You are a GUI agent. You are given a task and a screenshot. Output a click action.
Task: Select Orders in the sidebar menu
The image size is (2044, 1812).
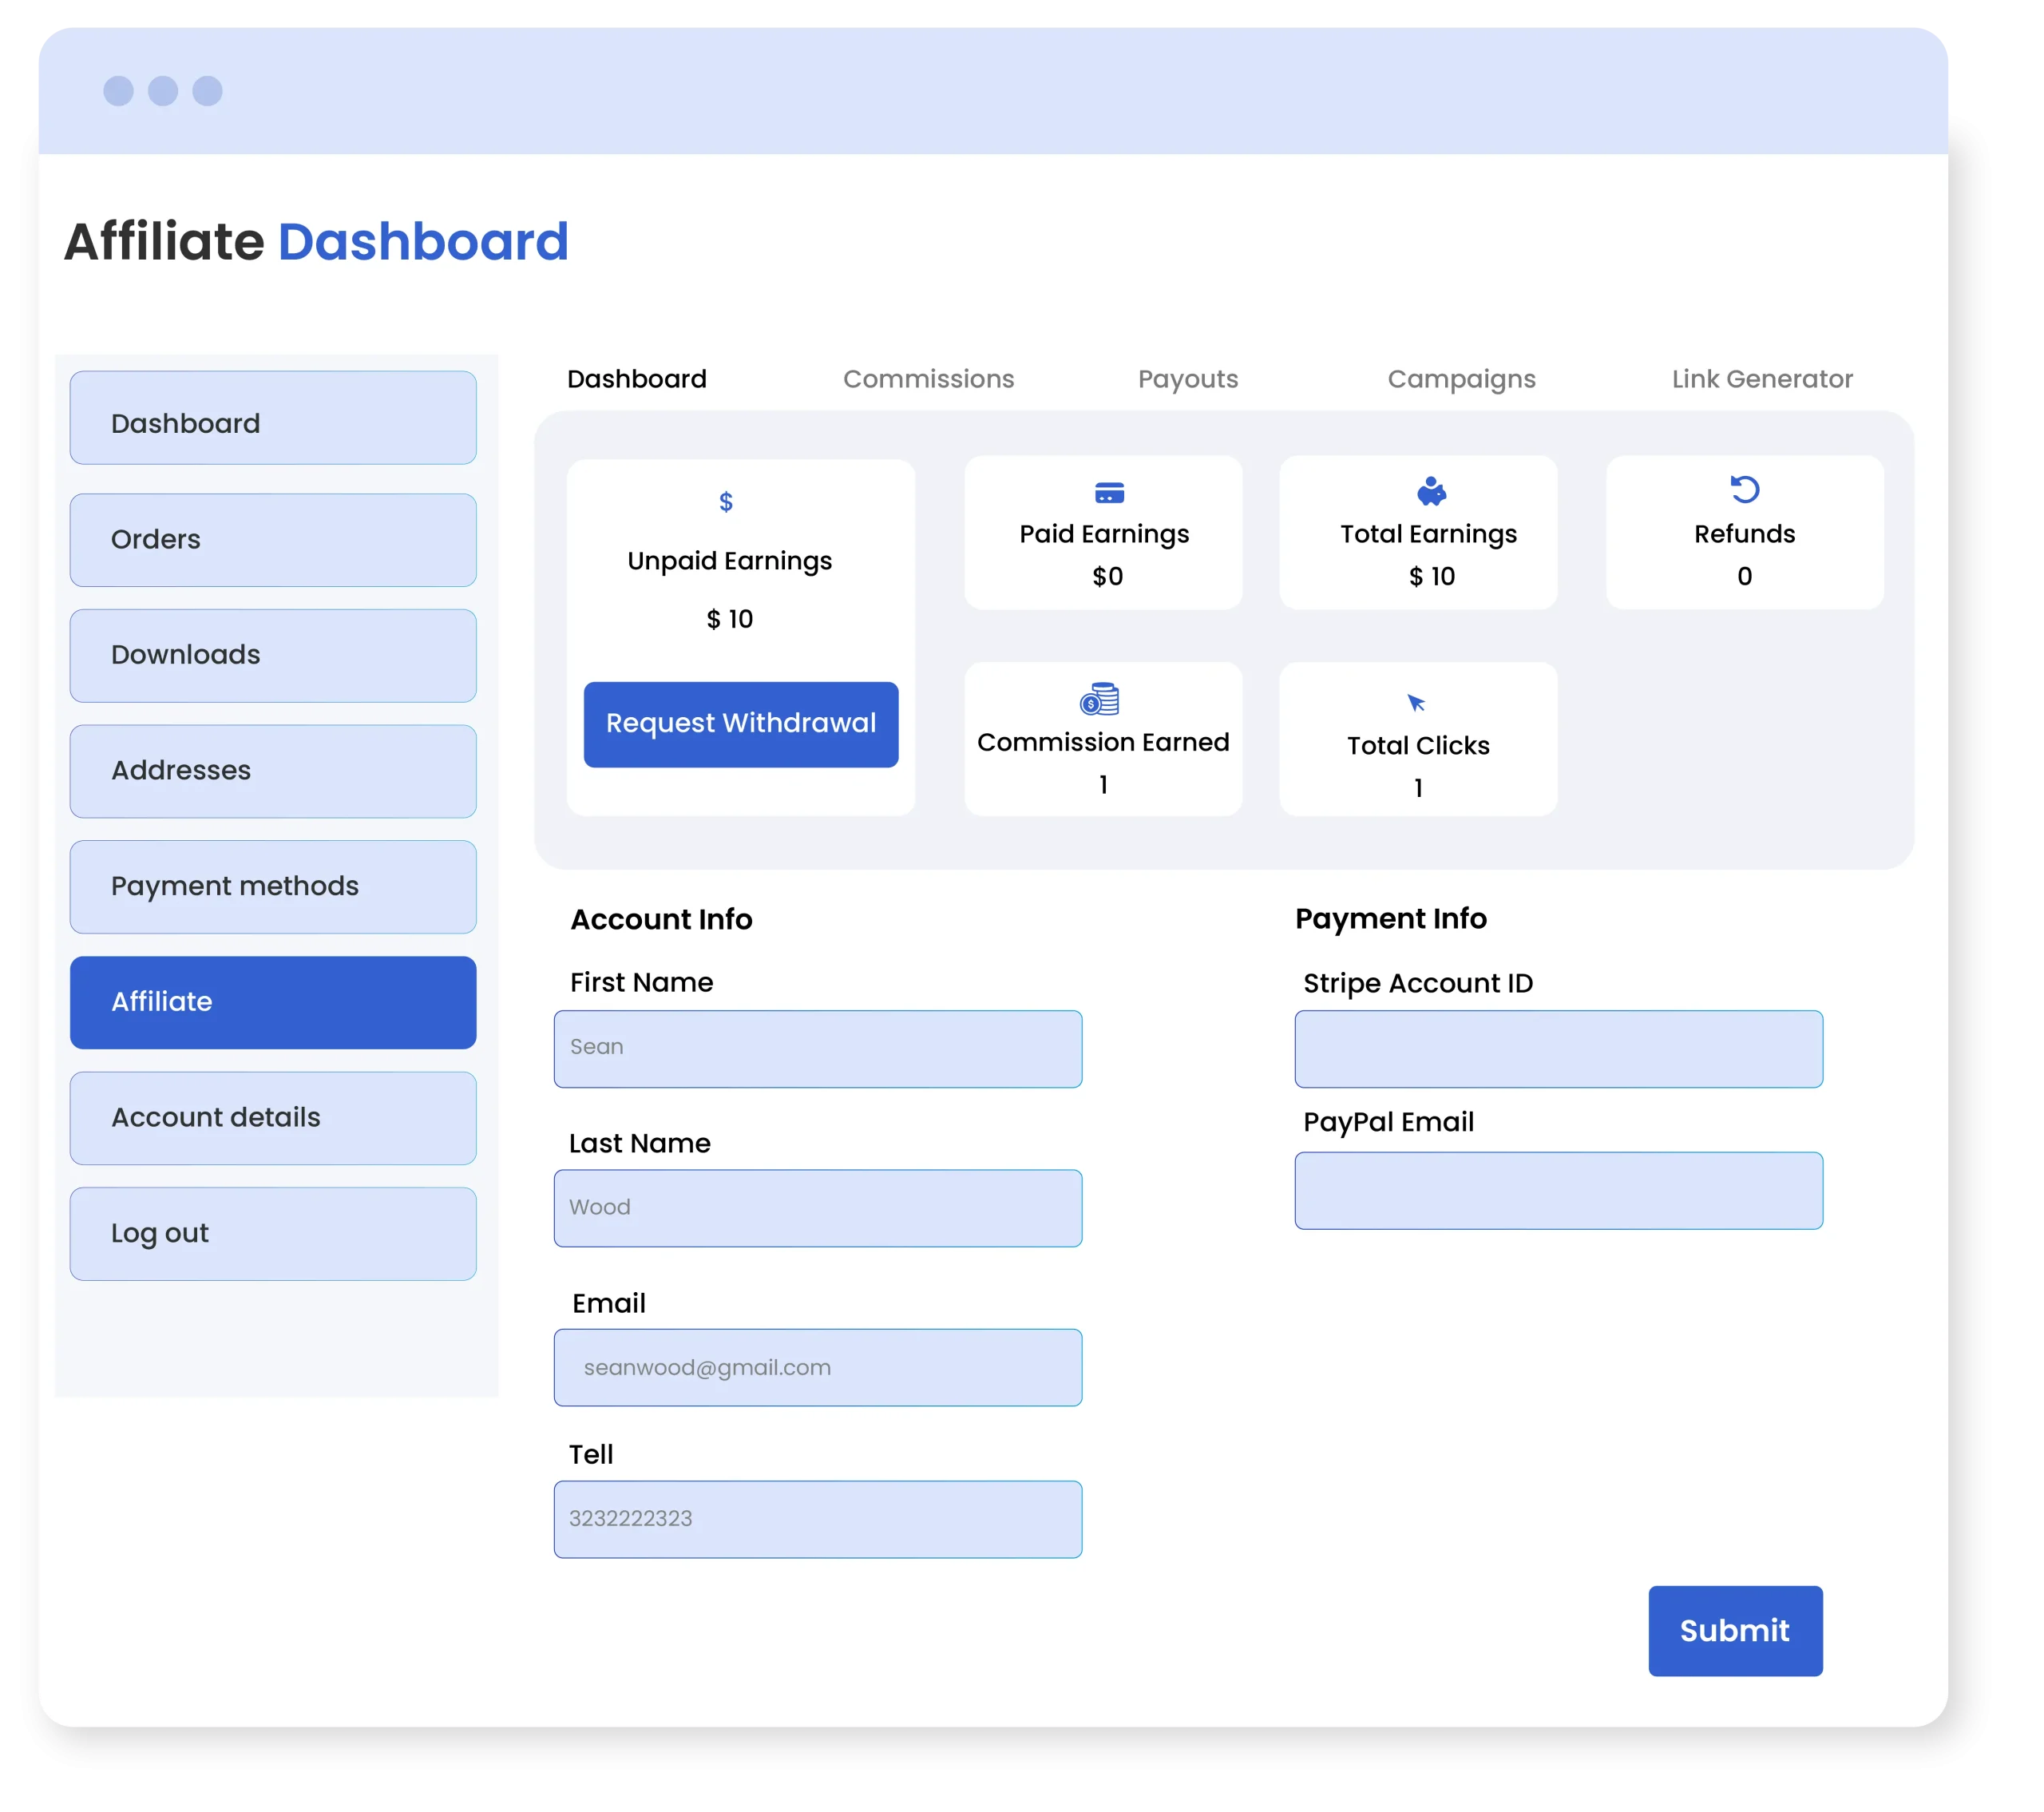click(273, 540)
